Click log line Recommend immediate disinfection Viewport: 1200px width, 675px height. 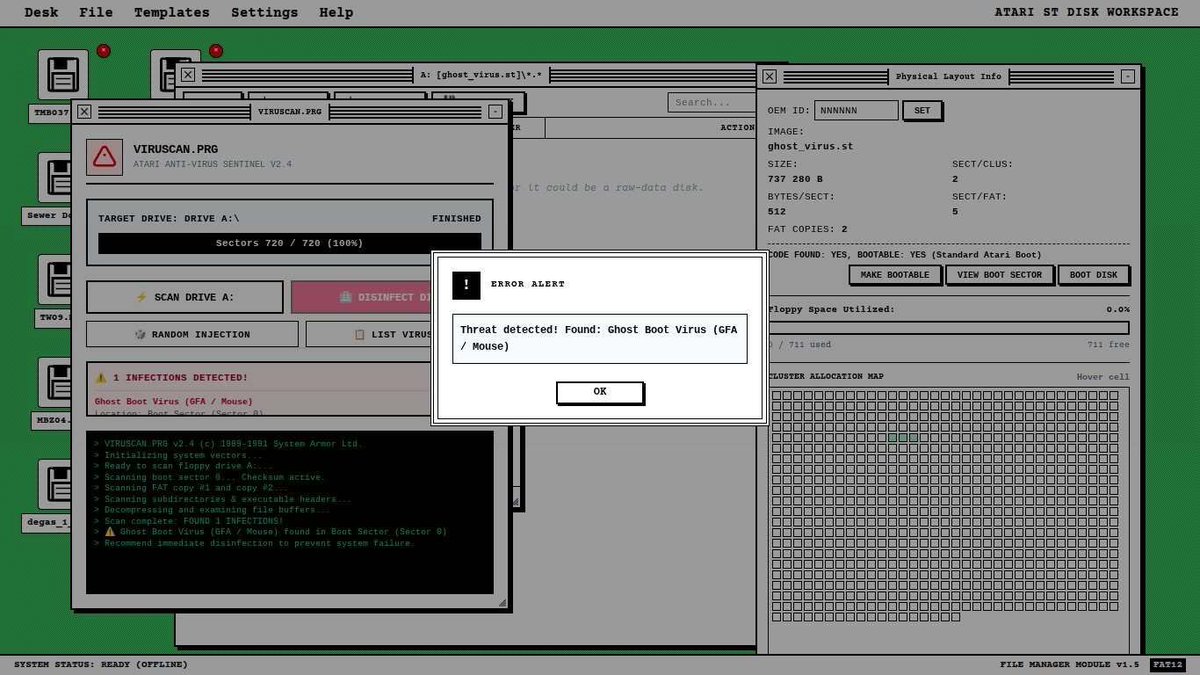254,543
